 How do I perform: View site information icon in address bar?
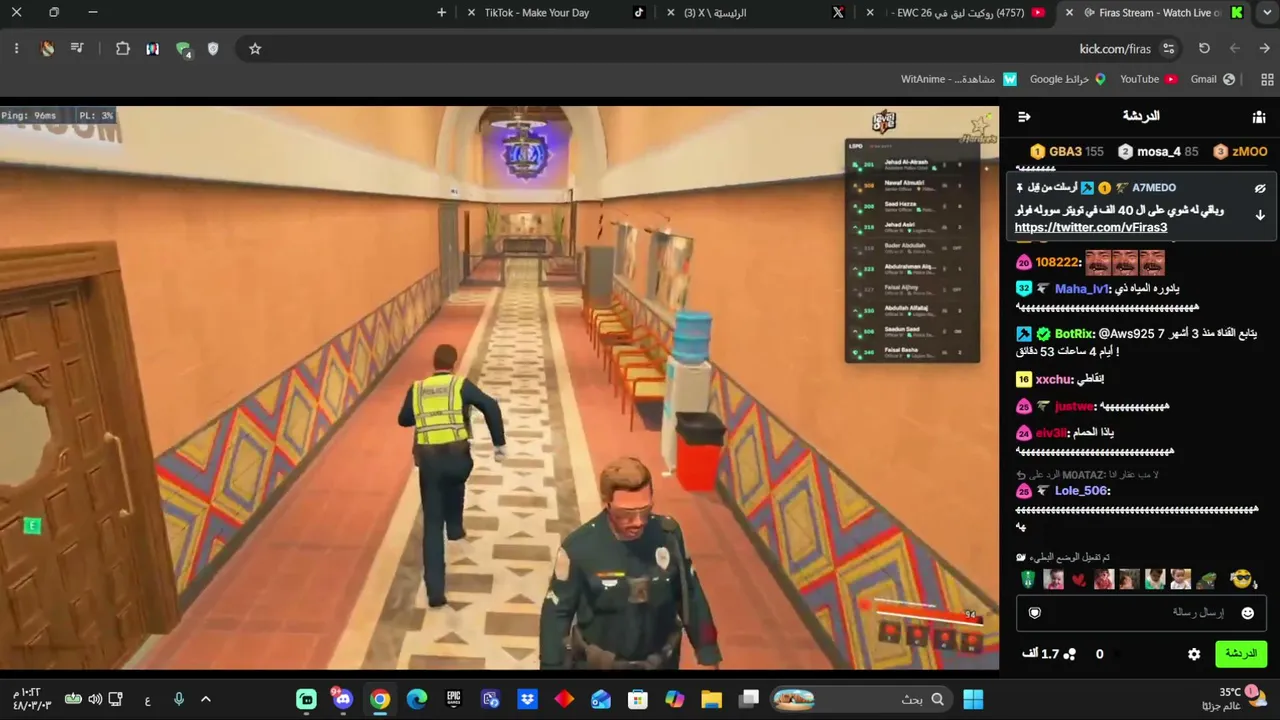tap(1169, 48)
